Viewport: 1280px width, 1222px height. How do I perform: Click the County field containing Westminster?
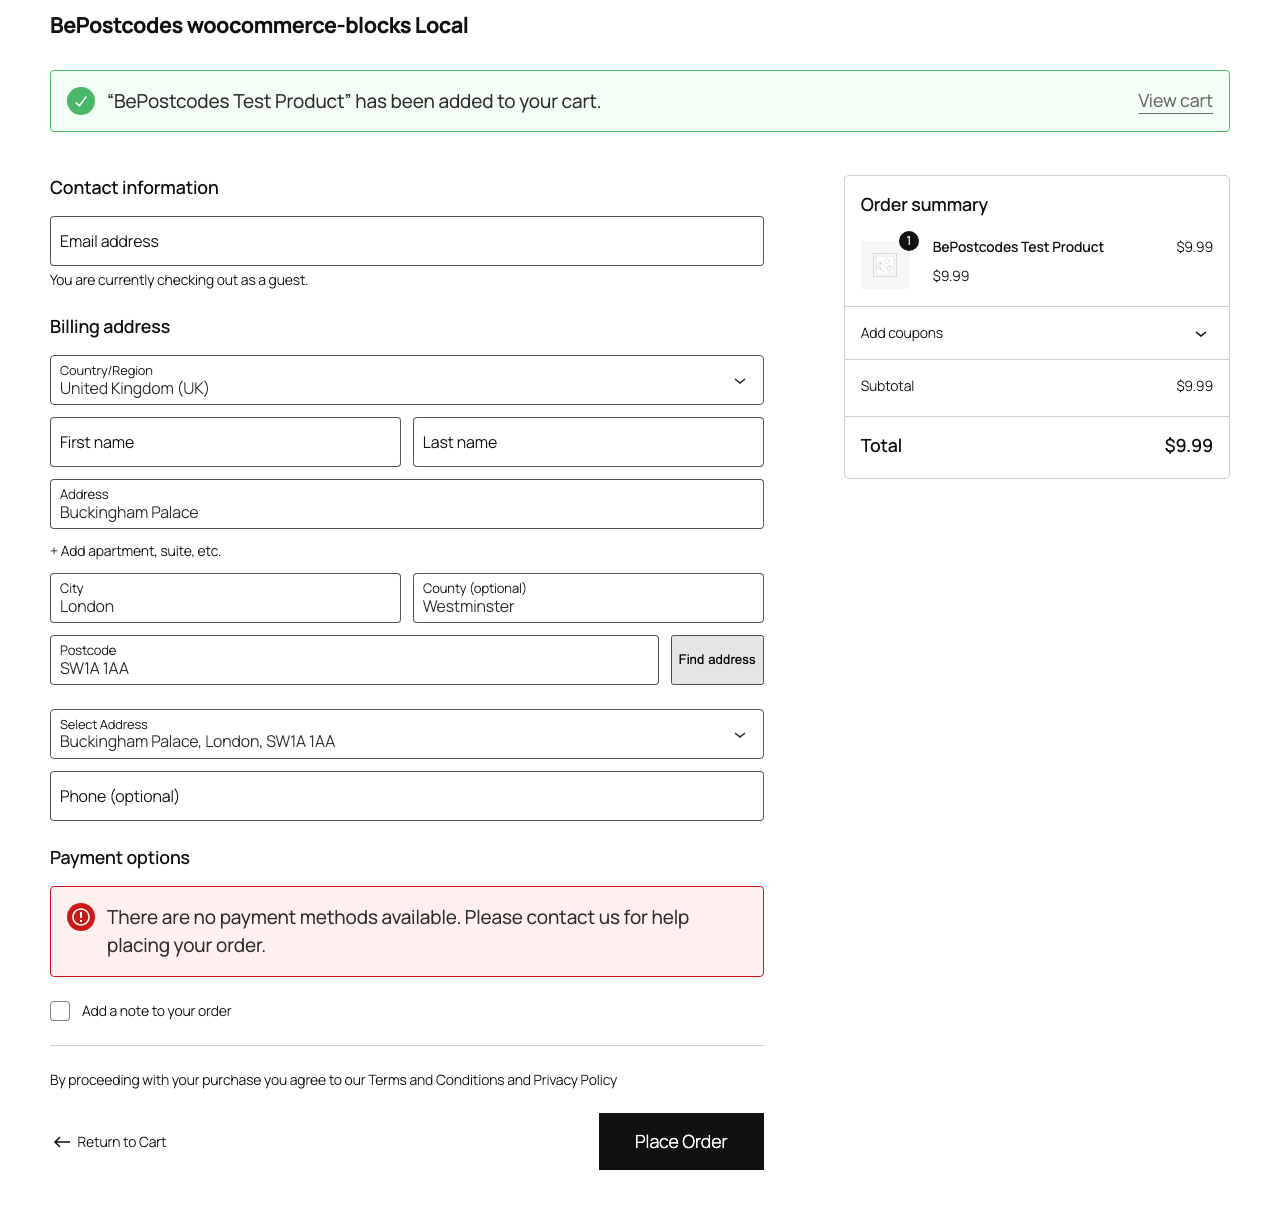588,598
